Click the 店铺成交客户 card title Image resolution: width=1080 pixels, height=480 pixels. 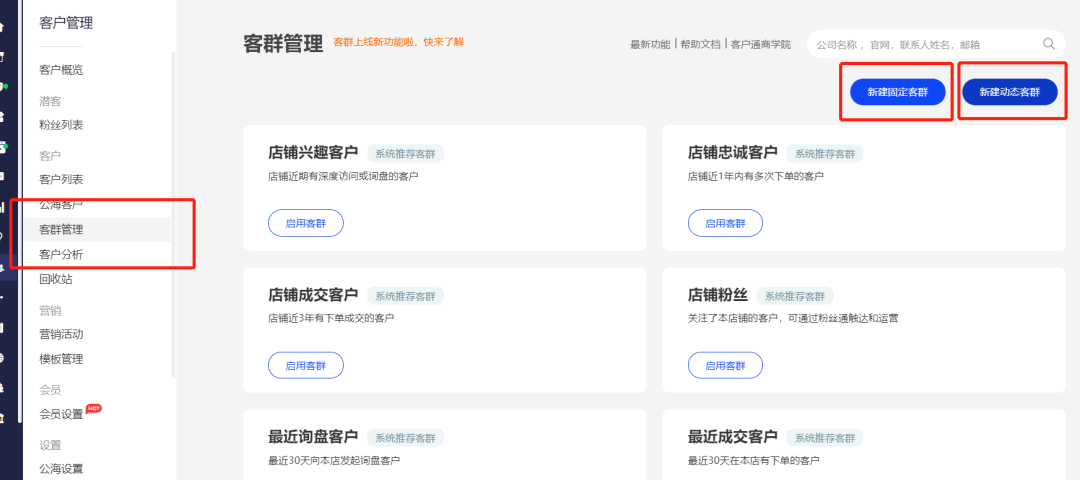tap(313, 296)
